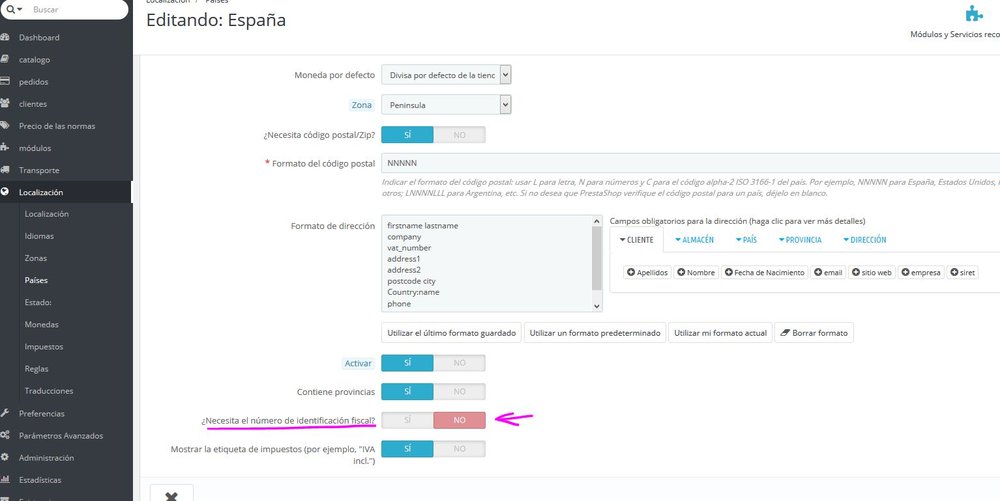The height and width of the screenshot is (501, 1000).
Task: Click the Dashboard icon in sidebar
Action: coord(6,38)
